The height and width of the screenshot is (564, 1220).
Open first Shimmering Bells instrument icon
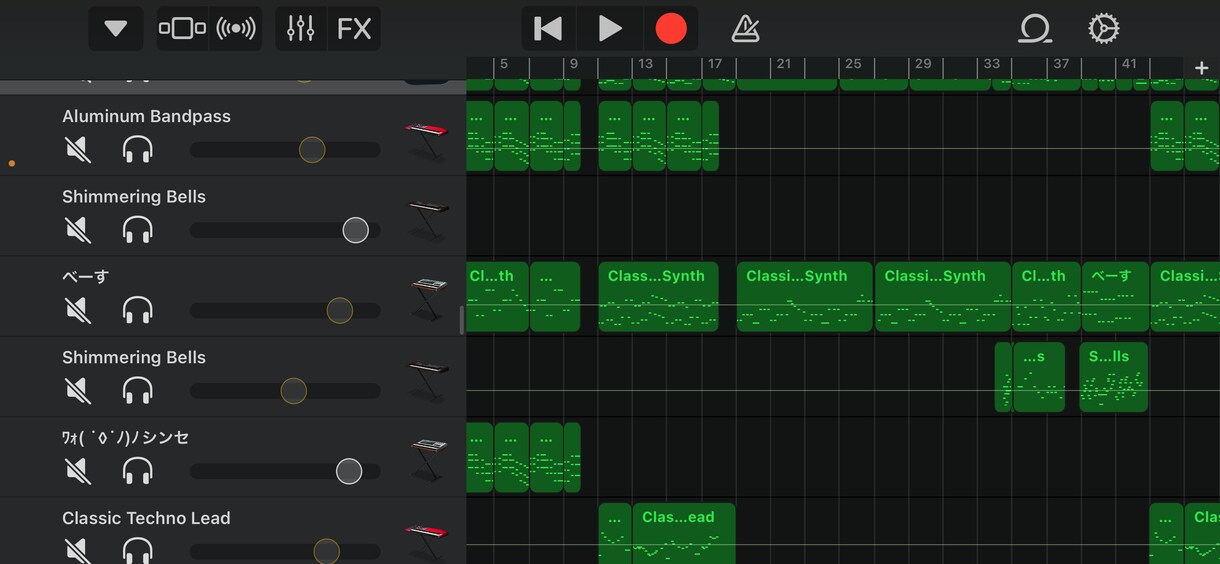point(427,220)
